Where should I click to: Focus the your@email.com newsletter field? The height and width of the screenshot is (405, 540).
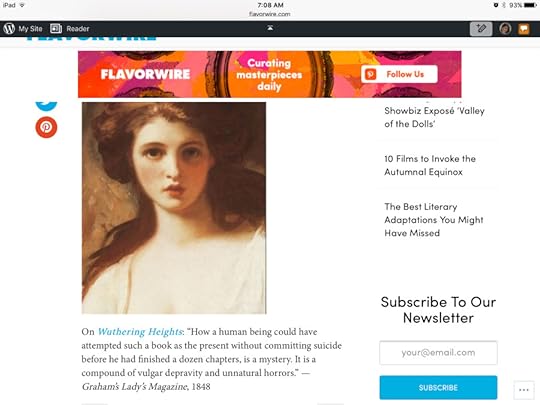438,353
